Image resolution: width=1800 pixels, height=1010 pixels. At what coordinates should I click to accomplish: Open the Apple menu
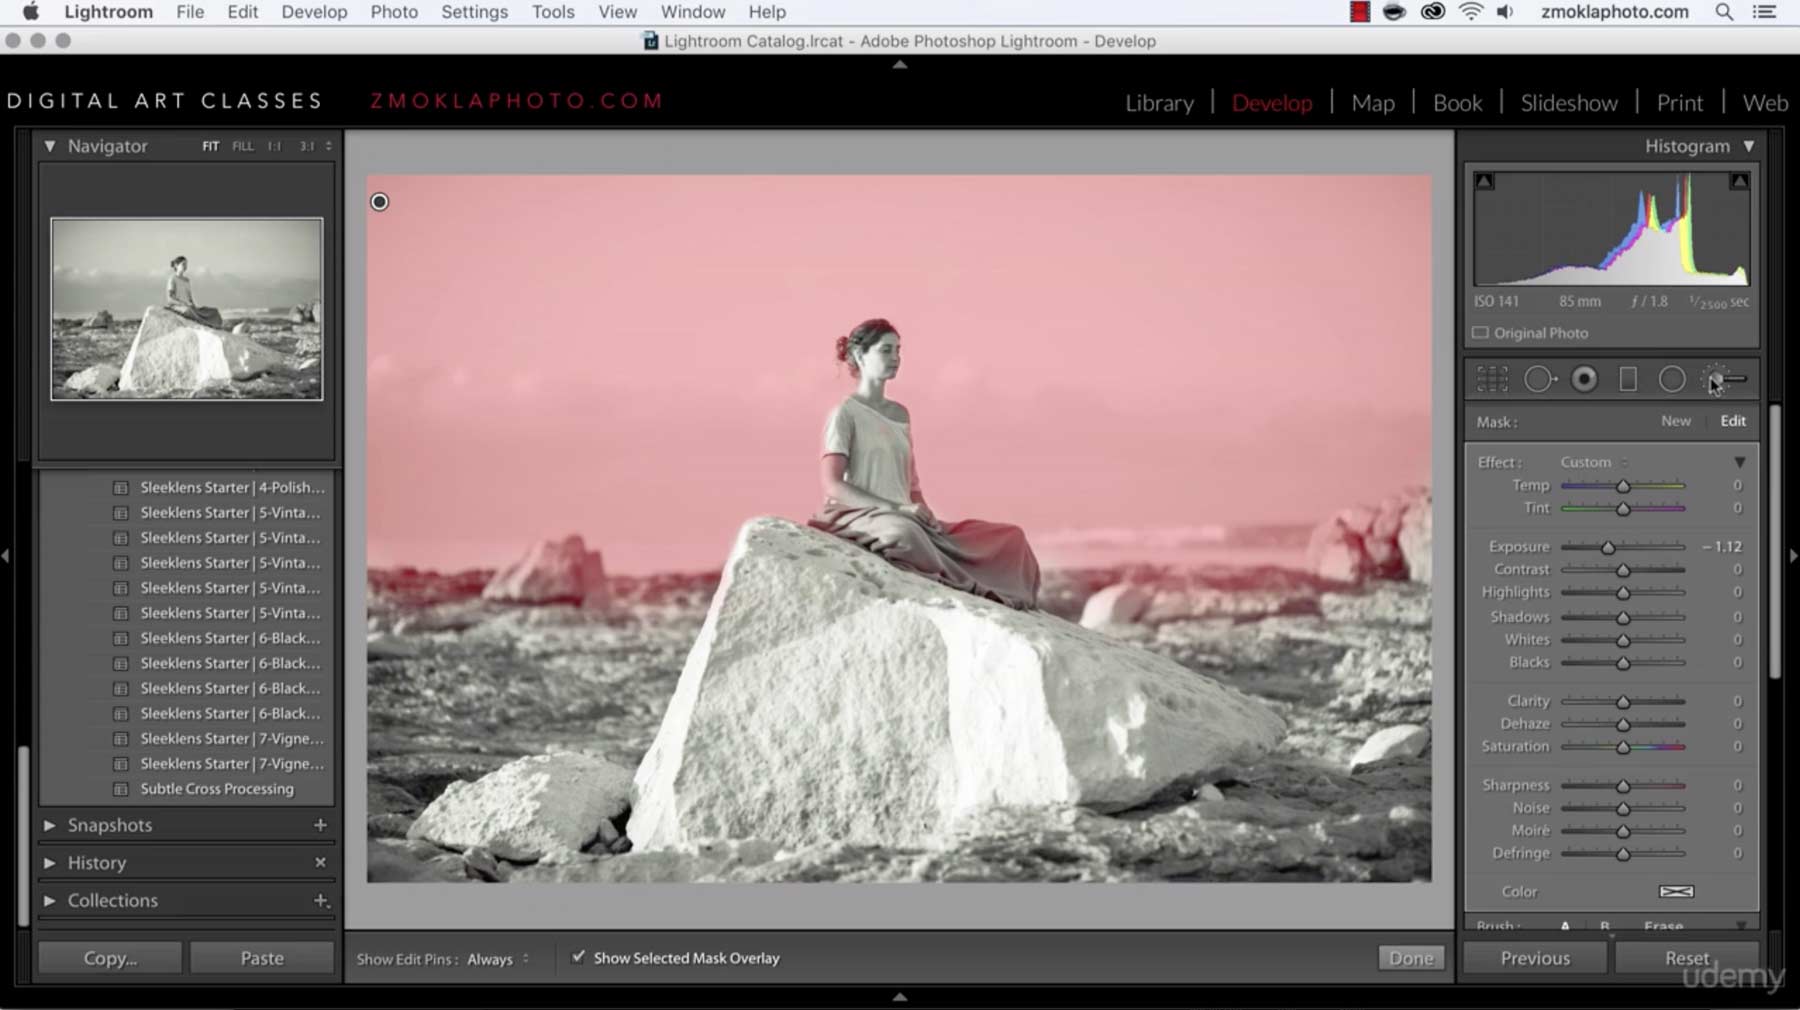click(x=30, y=12)
